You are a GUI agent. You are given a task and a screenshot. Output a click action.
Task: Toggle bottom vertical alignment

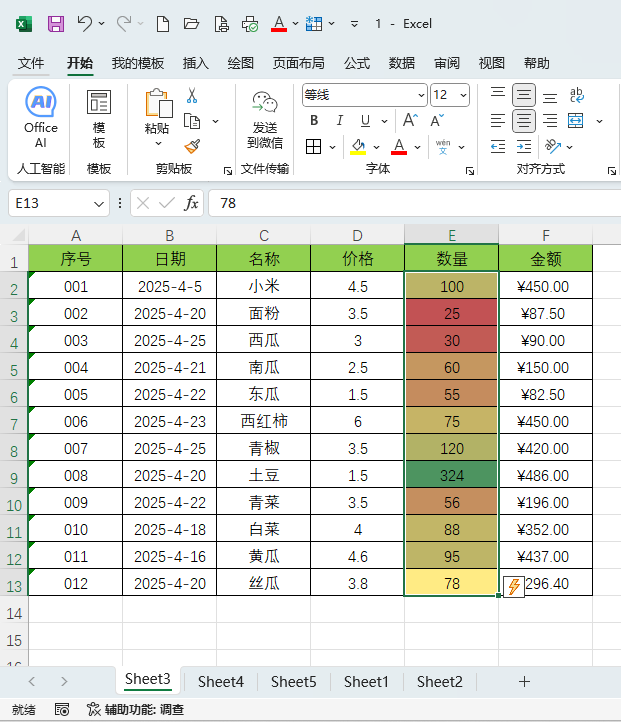pyautogui.click(x=550, y=96)
